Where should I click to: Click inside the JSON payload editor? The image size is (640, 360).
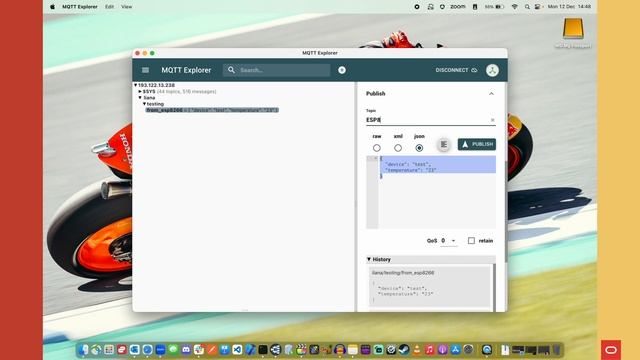point(437,192)
